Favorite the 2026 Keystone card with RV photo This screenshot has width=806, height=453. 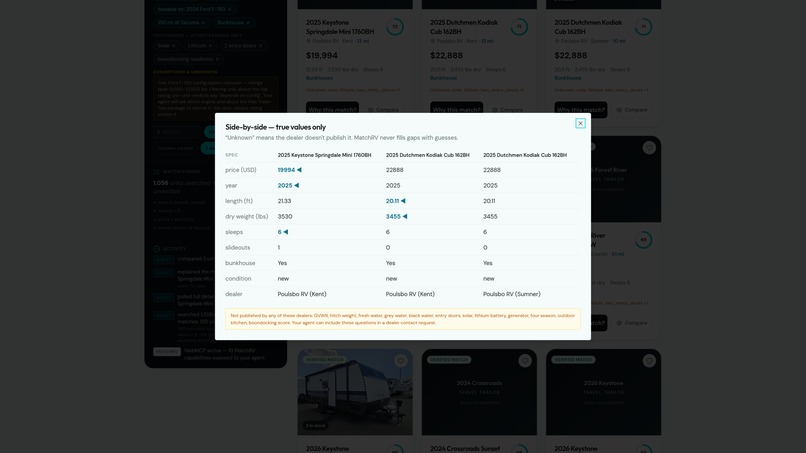pyautogui.click(x=400, y=361)
